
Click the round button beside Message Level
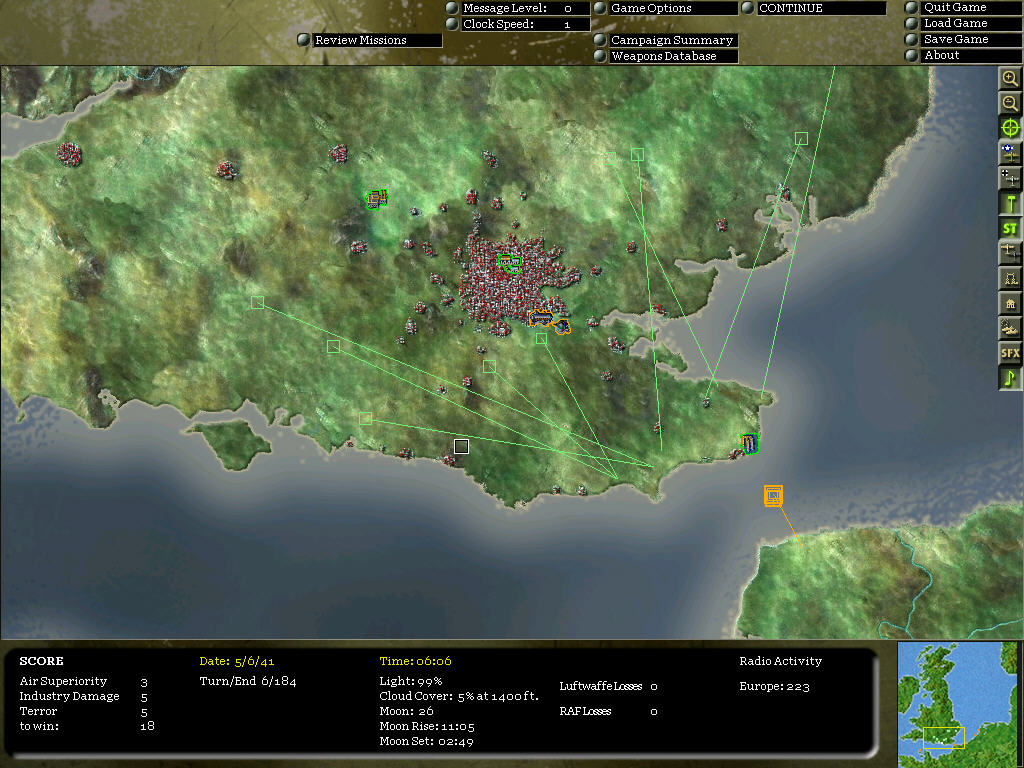tap(452, 8)
